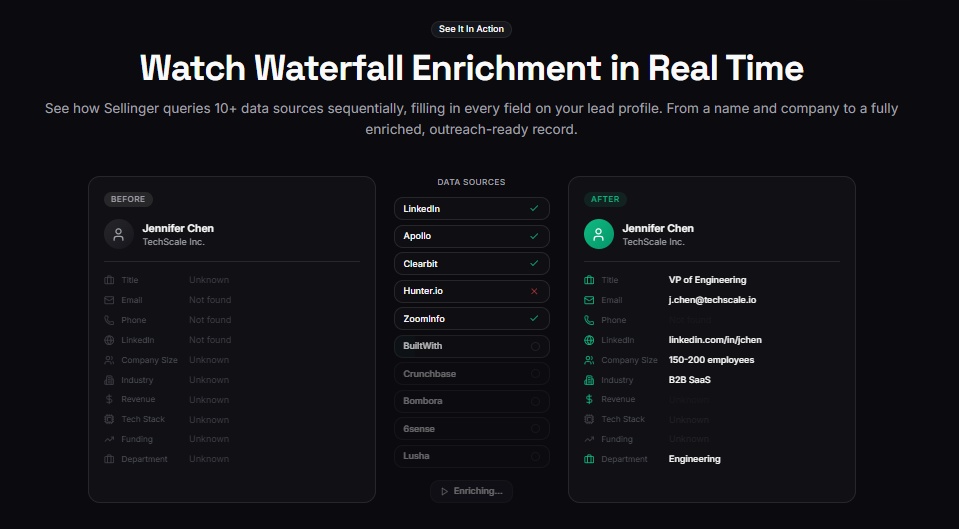Click Jennifer Chen name in Before card

178,228
